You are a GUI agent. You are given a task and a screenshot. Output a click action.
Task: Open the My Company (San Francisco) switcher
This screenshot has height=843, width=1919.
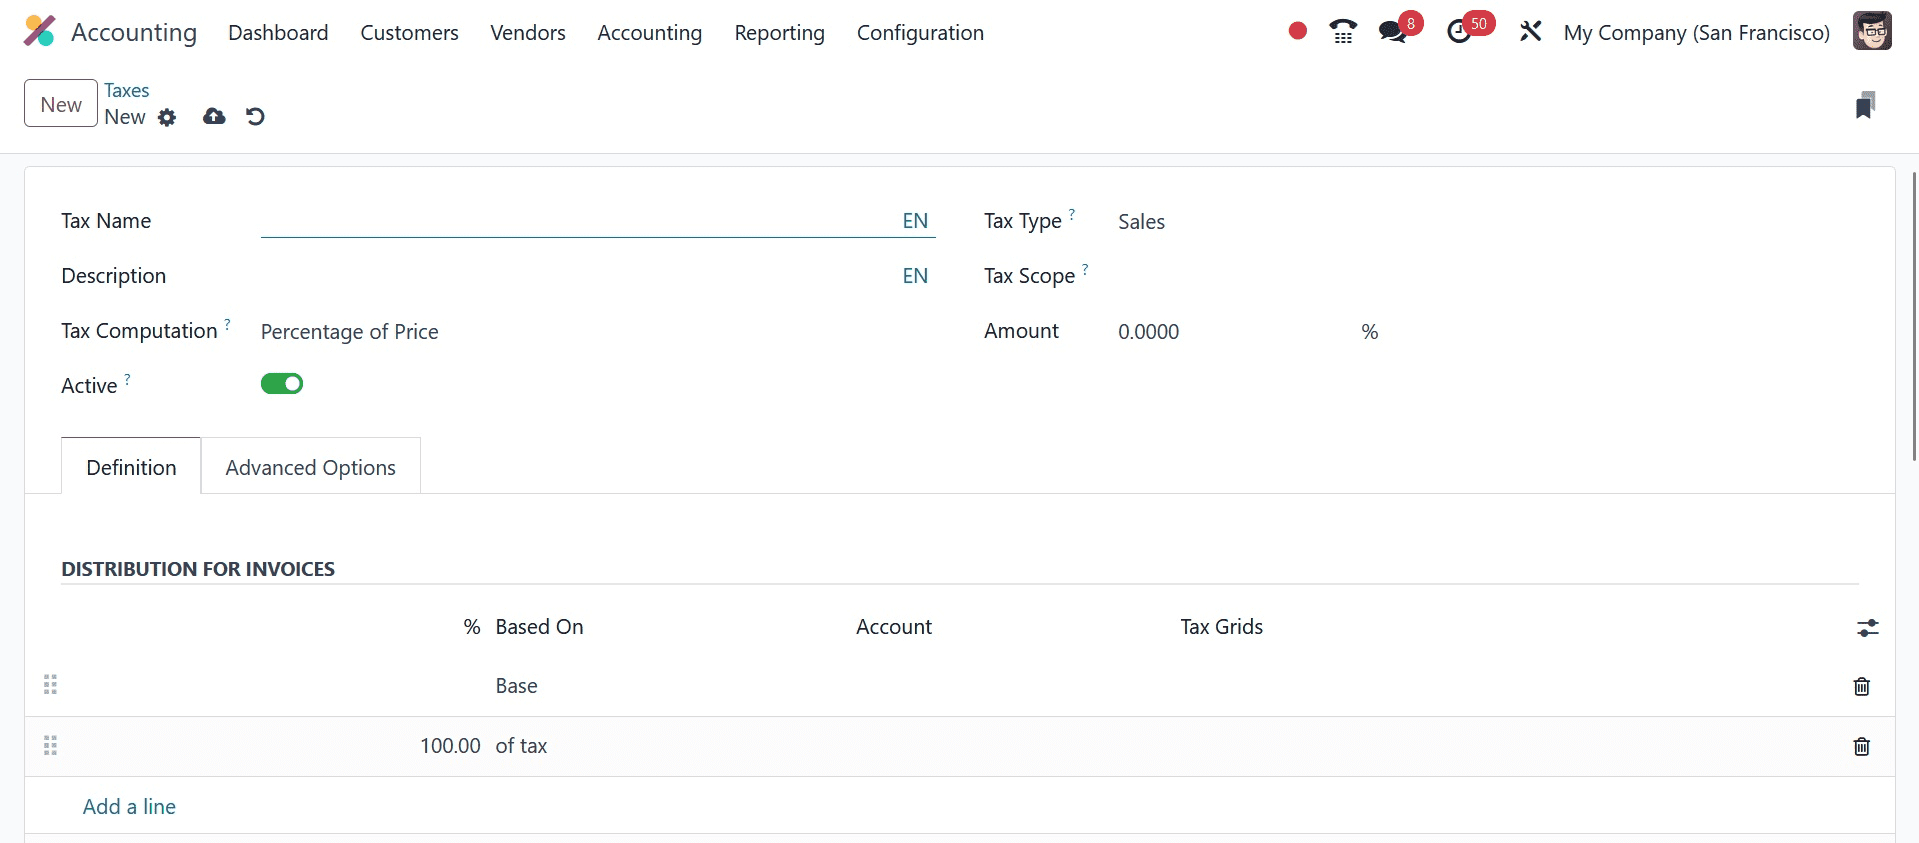tap(1696, 32)
